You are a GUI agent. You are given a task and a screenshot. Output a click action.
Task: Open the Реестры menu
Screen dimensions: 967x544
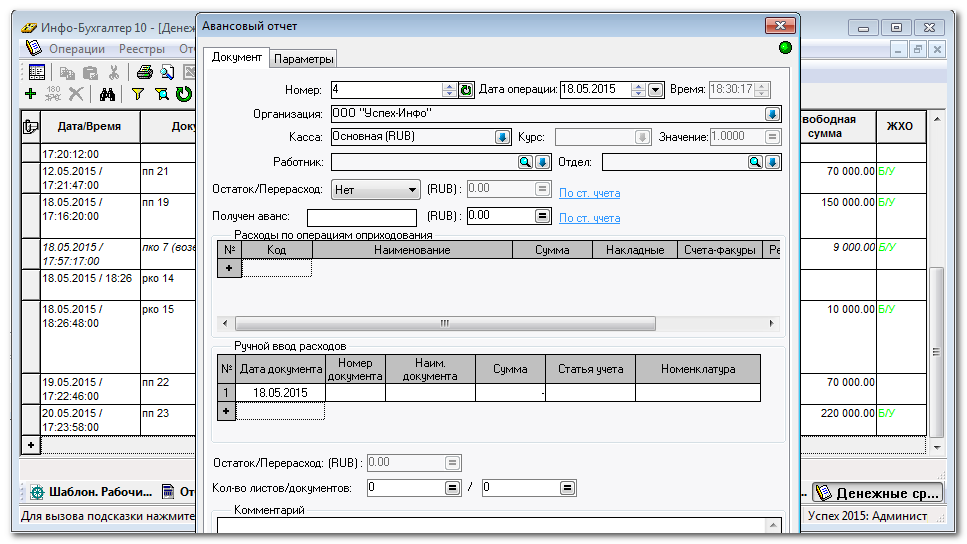coord(142,49)
